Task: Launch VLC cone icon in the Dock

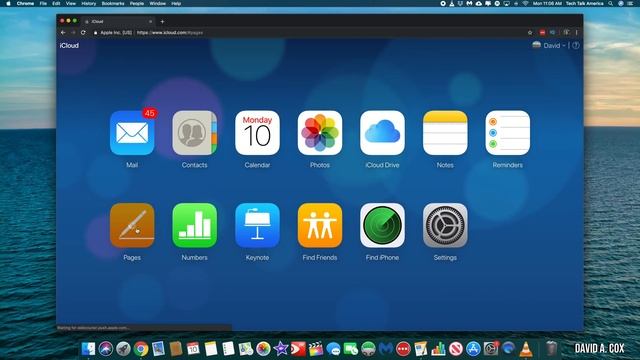Action: click(x=526, y=349)
